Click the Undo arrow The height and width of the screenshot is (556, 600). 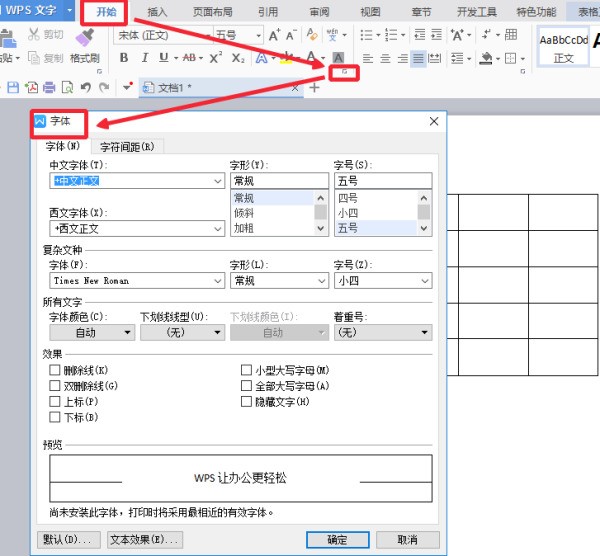pos(86,88)
